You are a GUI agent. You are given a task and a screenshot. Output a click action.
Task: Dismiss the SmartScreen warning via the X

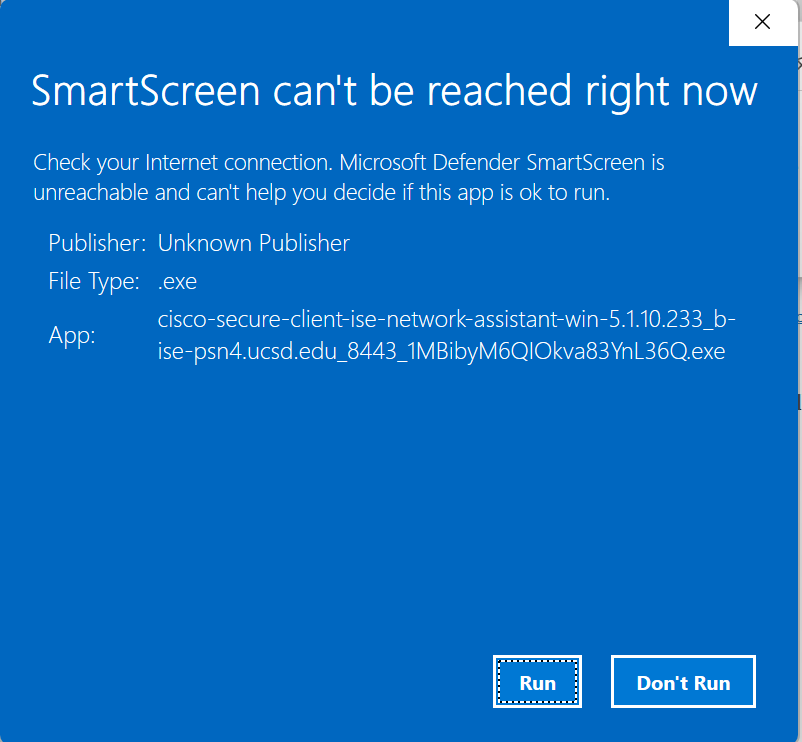(x=762, y=22)
